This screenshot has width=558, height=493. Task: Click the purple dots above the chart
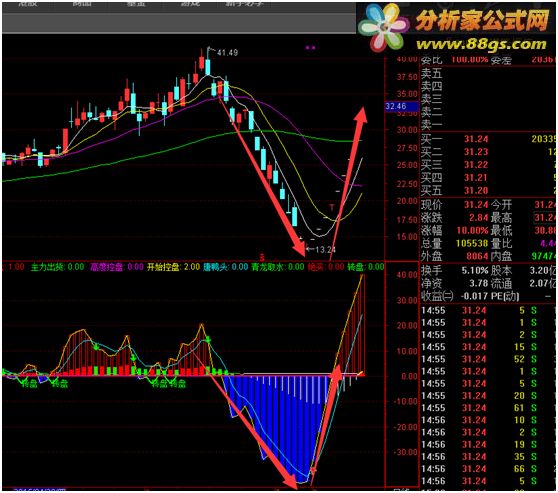pos(310,47)
